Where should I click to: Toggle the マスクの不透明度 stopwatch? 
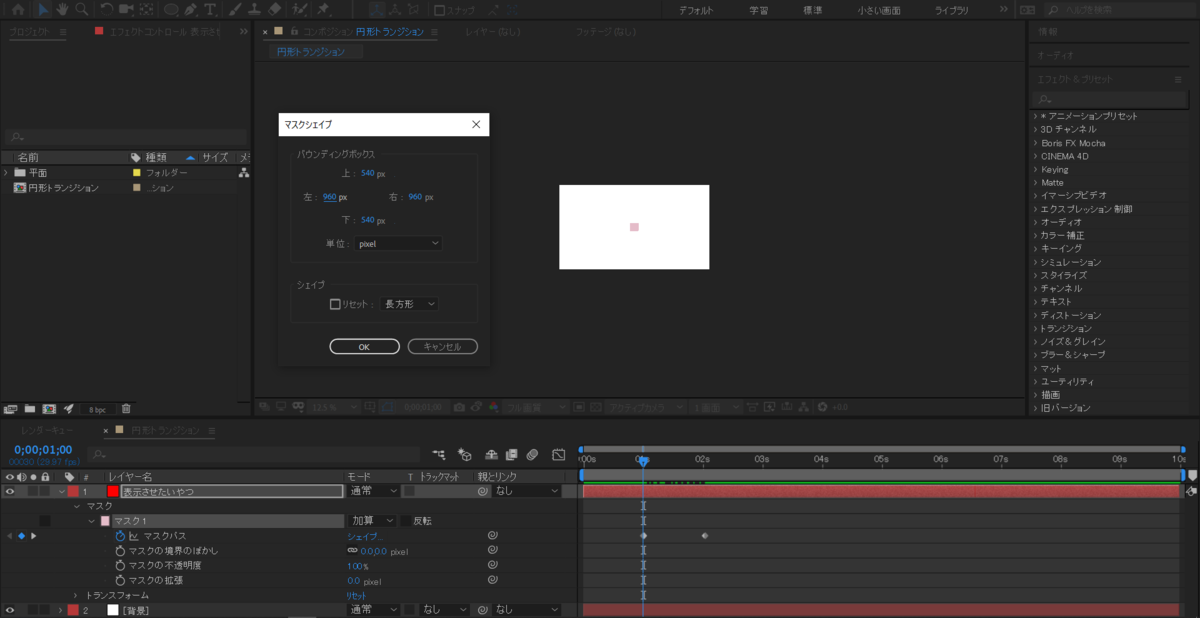[120, 565]
